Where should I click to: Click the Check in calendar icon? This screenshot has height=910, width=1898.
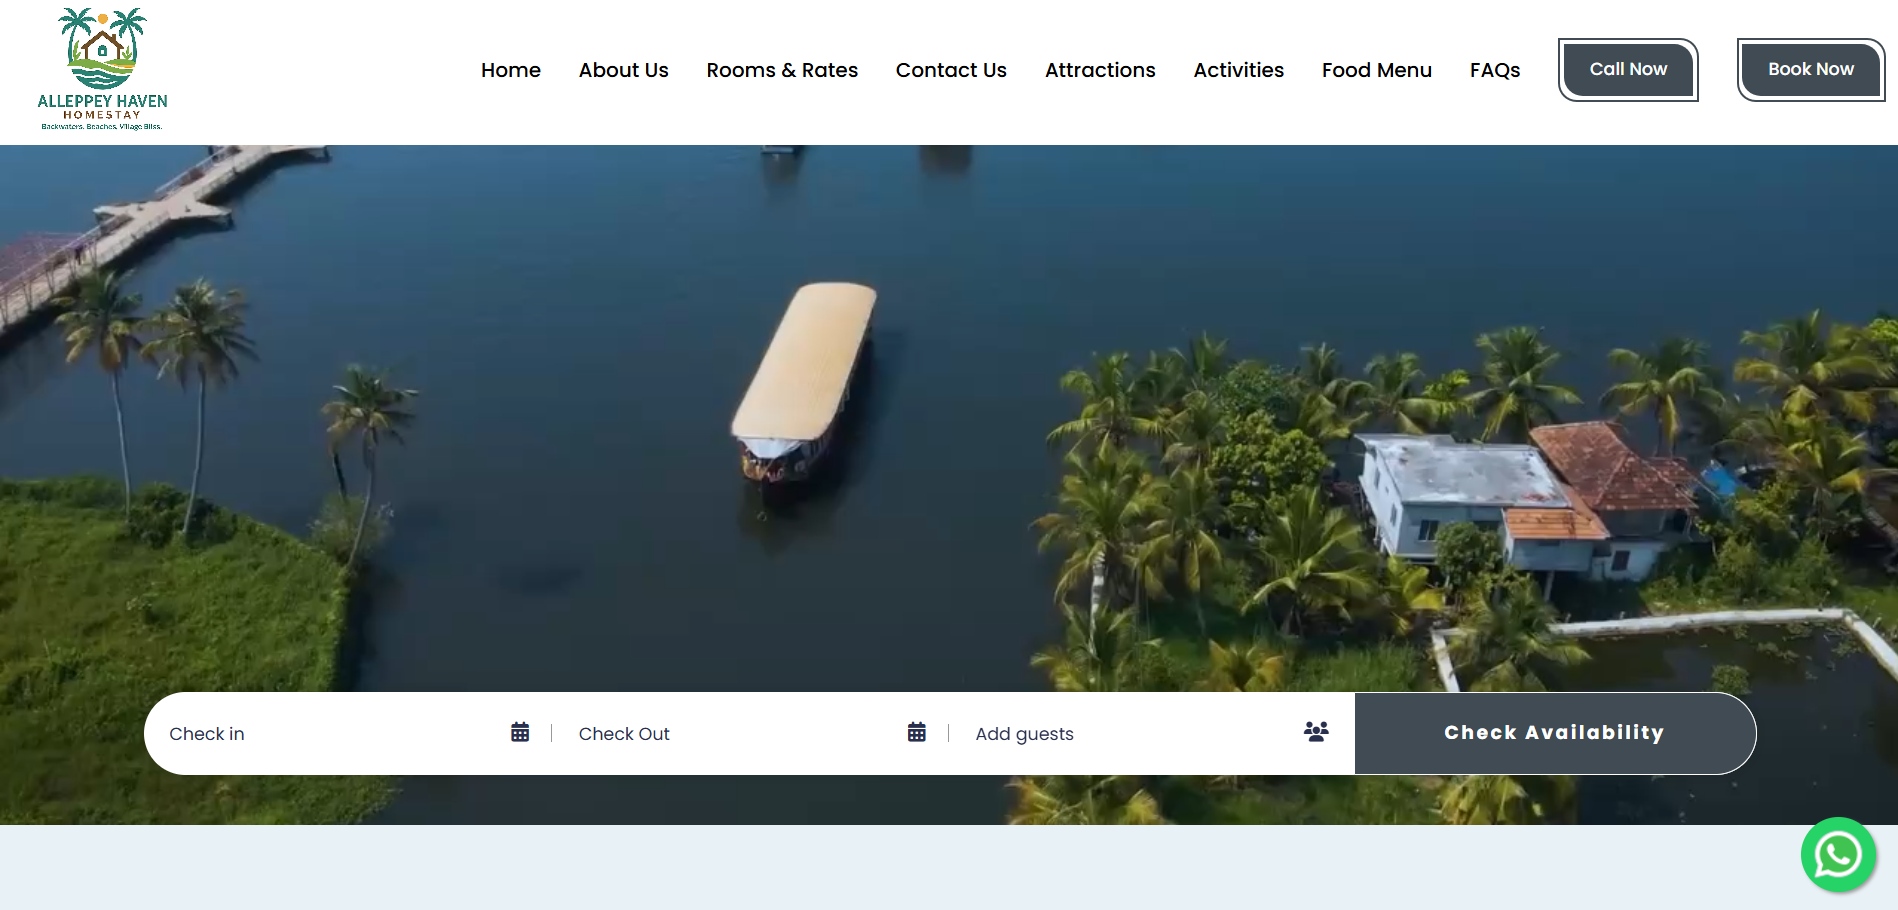pos(520,732)
